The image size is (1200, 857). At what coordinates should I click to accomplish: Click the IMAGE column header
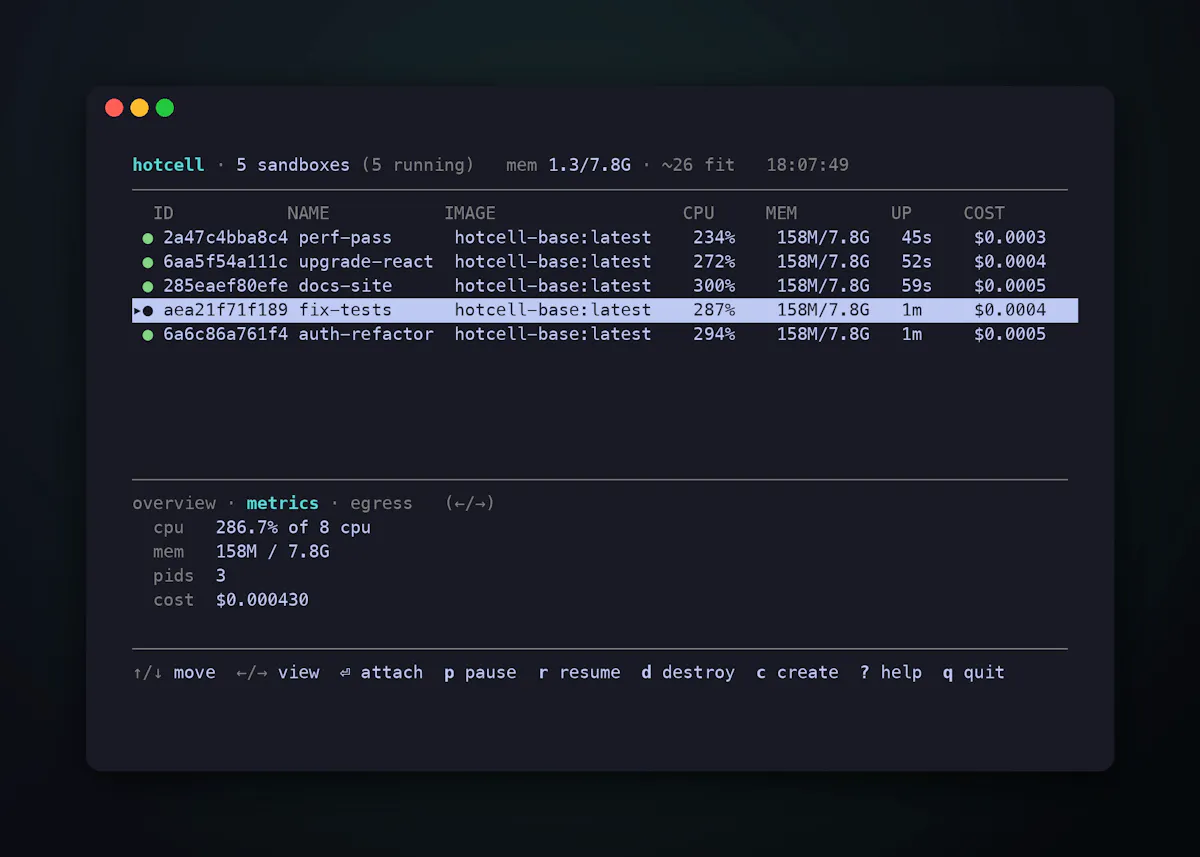470,213
